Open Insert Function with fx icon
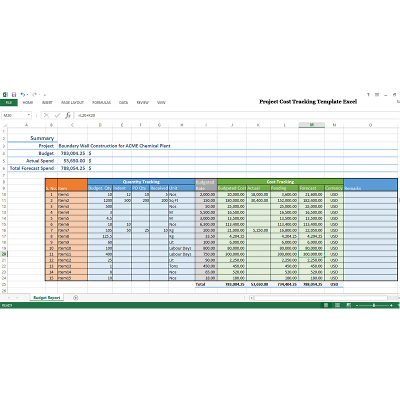400x400 pixels. (68, 115)
